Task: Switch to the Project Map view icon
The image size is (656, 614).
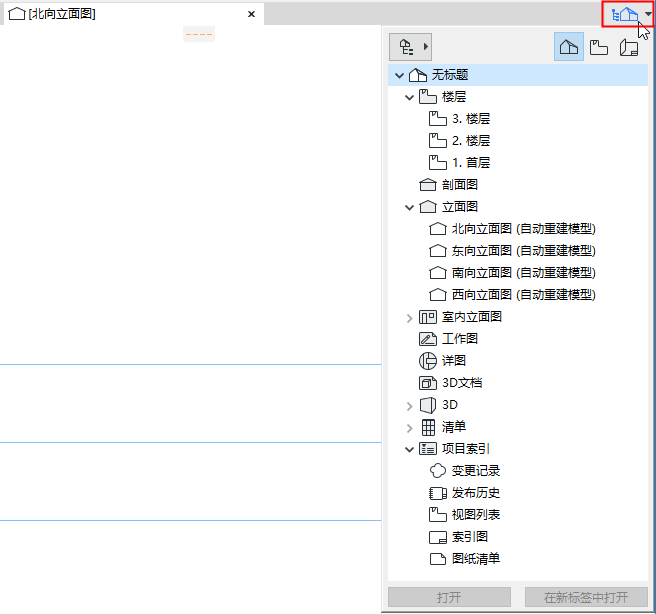Action: click(569, 47)
